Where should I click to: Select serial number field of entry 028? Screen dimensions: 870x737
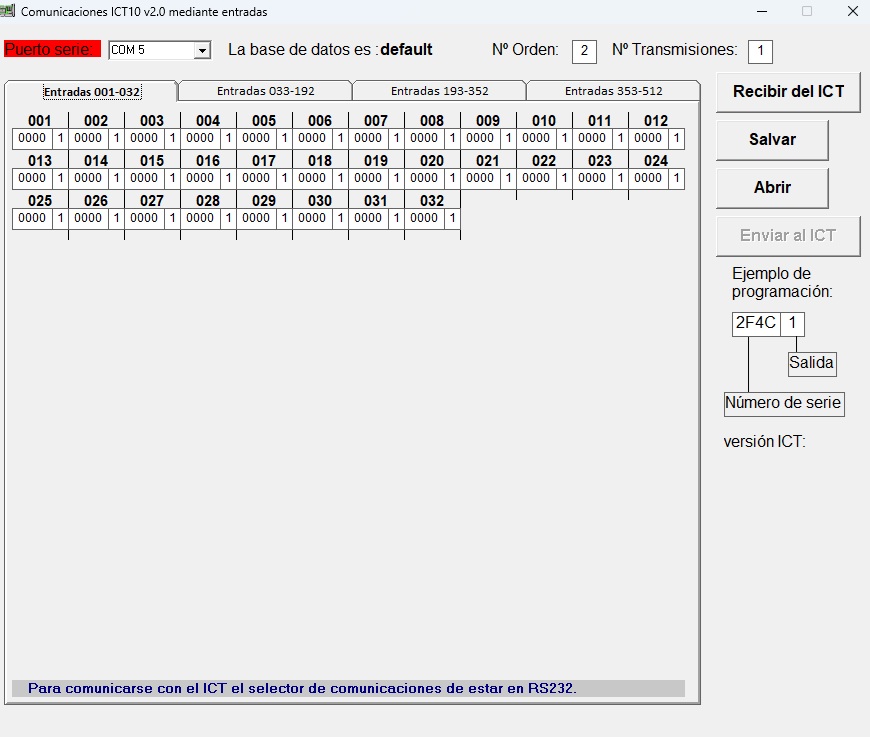(x=200, y=218)
